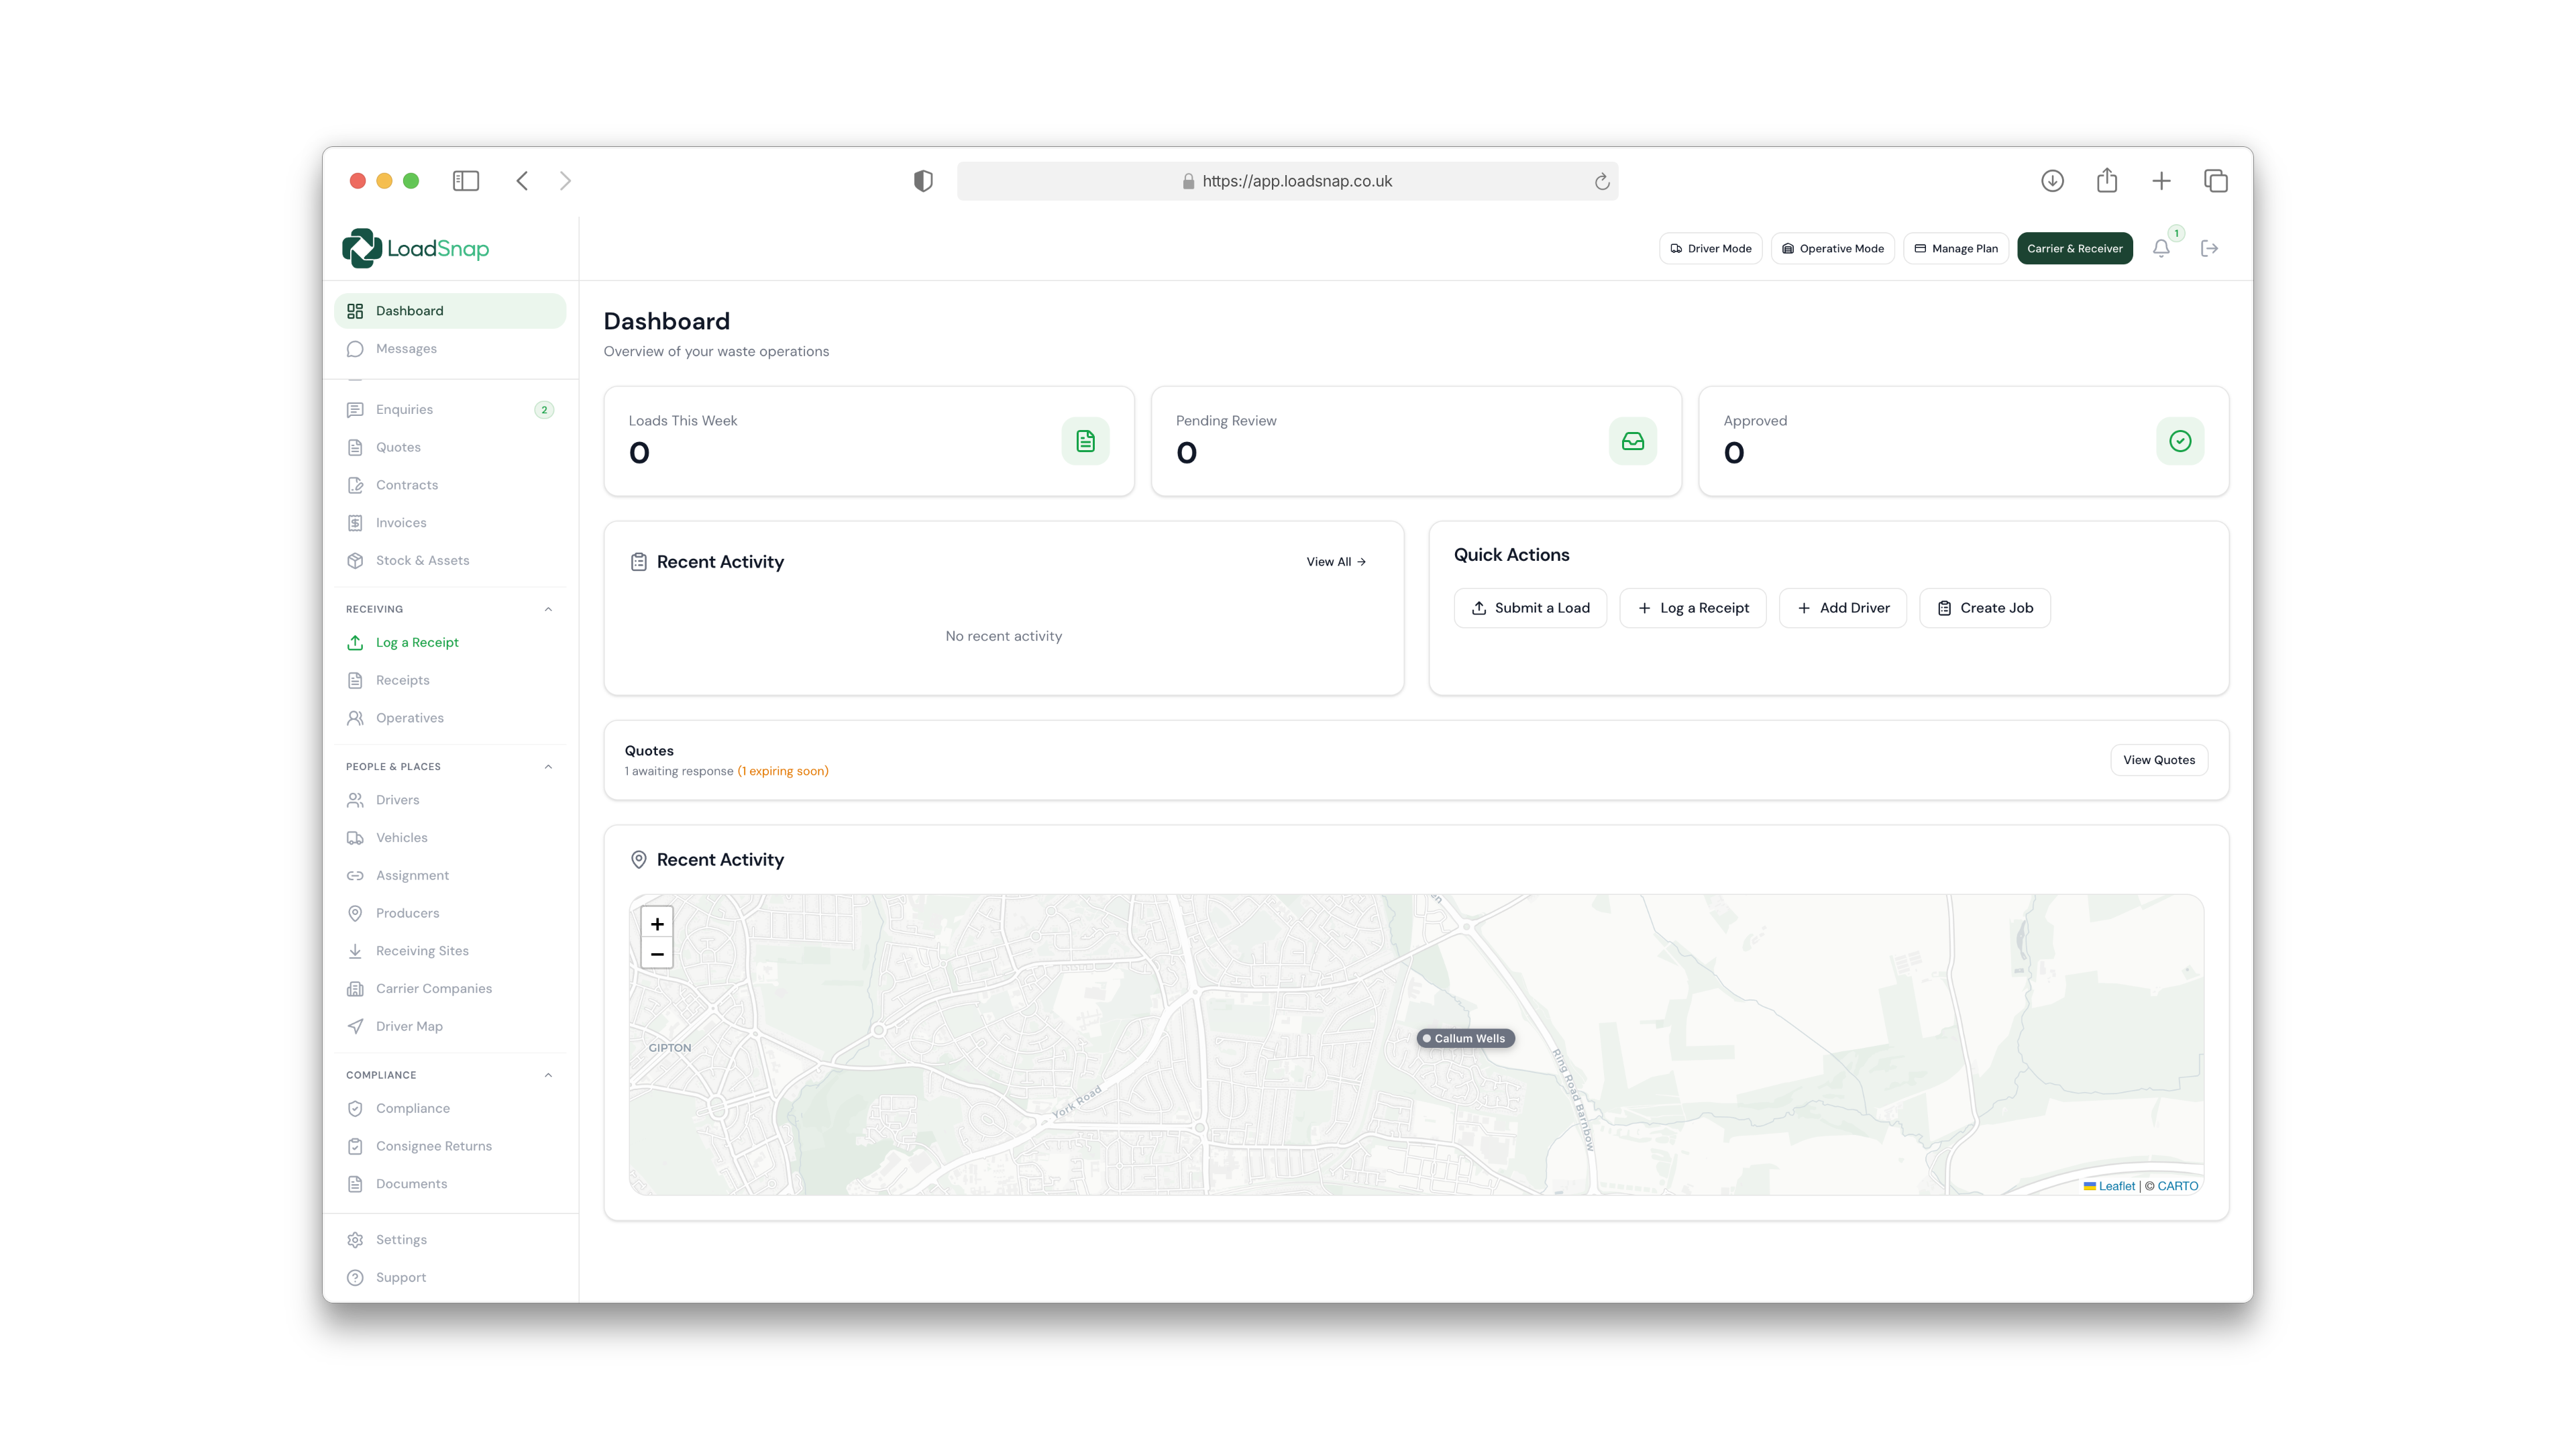The height and width of the screenshot is (1449, 2576).
Task: Show the tab overview
Action: [2216, 181]
